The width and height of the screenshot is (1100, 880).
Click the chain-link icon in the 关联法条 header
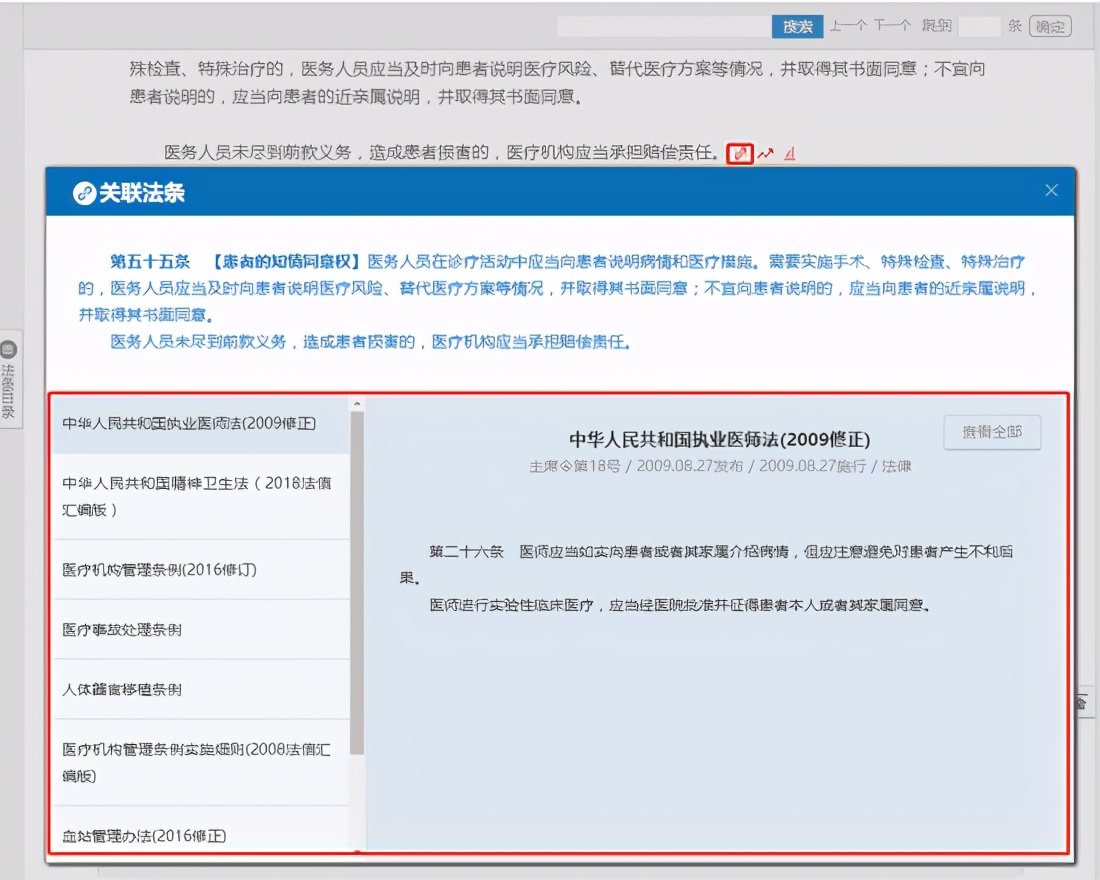85,193
